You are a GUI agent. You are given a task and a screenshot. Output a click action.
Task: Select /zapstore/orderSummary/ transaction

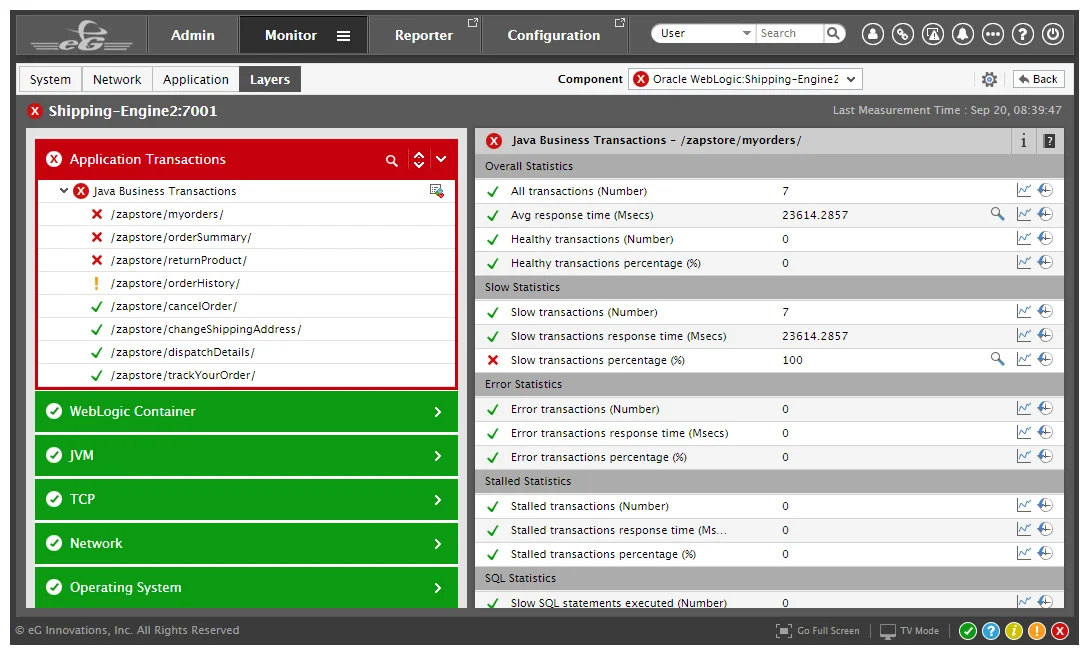click(x=181, y=237)
